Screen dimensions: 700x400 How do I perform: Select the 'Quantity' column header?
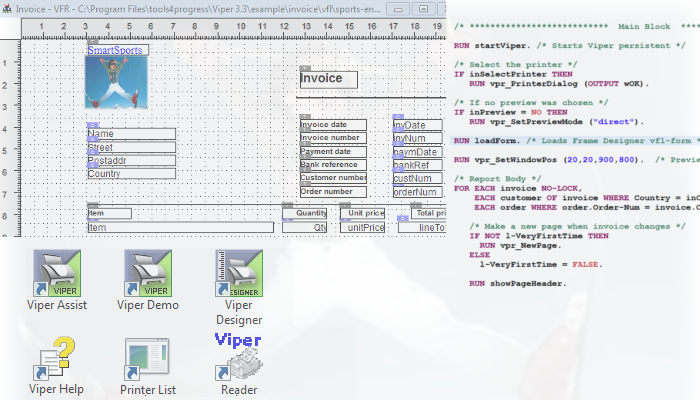coord(304,213)
